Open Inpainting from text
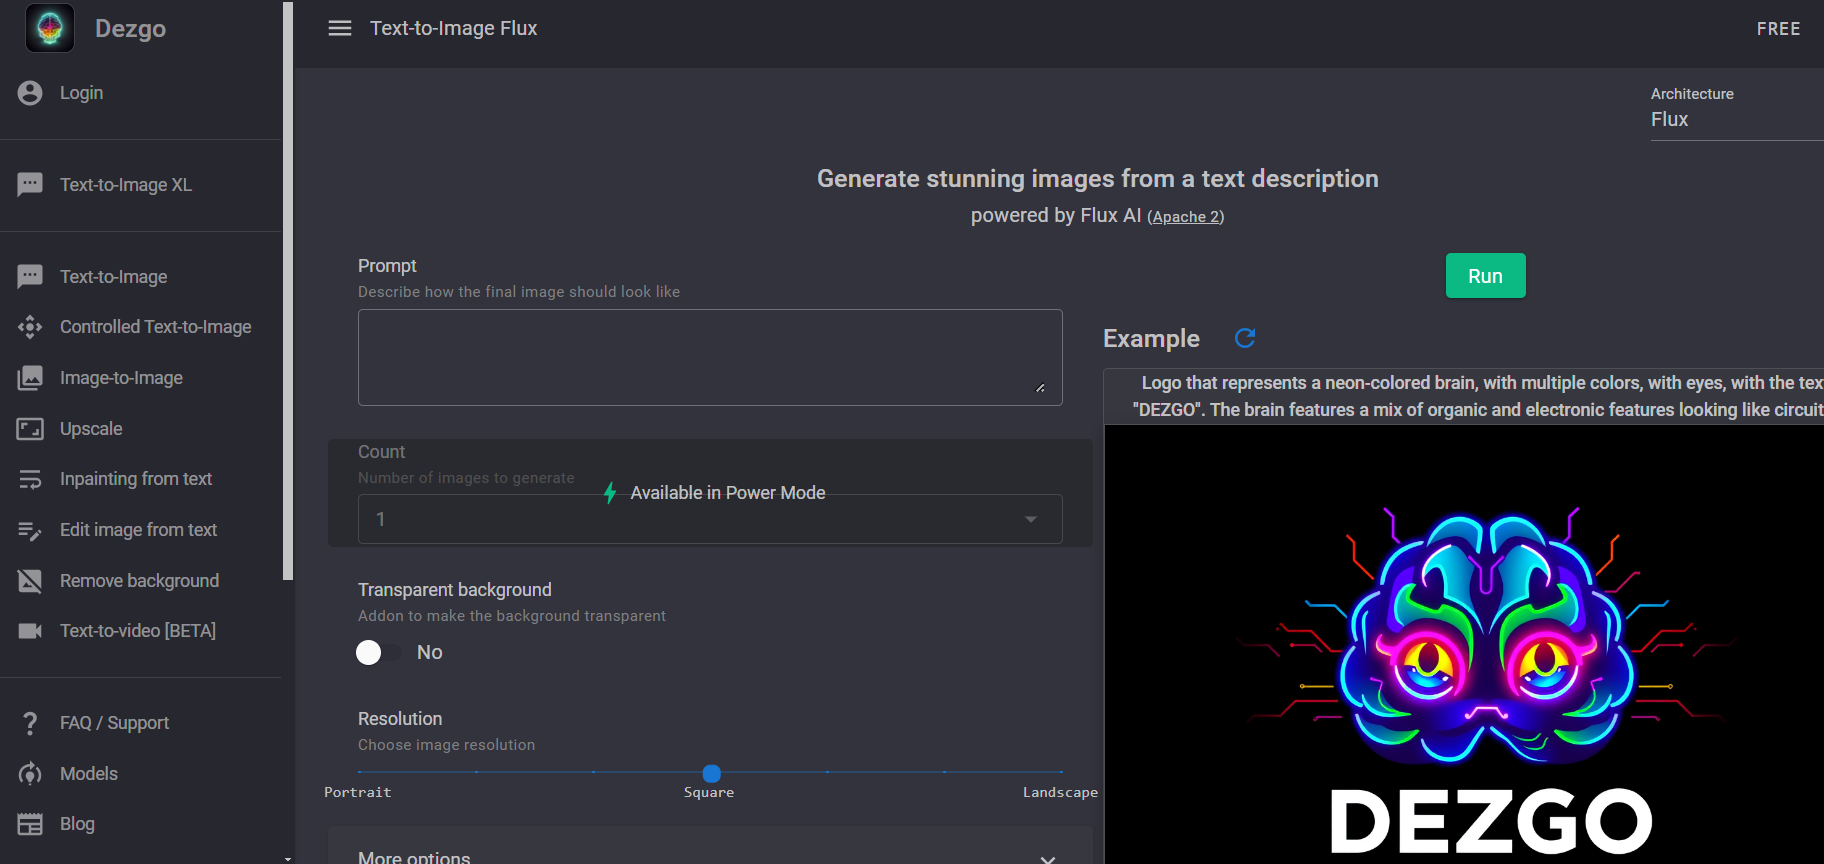 pos(136,479)
